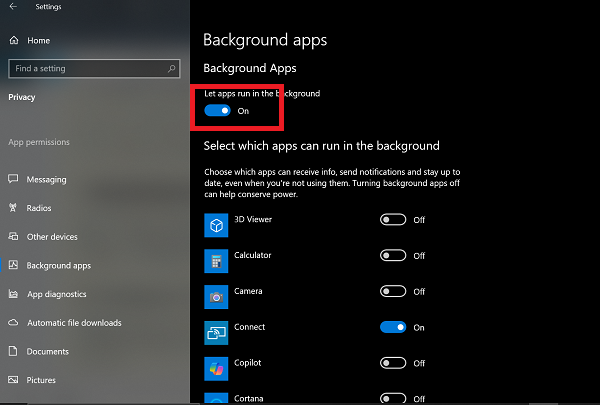Enable Calculator background toggle
Viewport: 600px width, 405px height.
(x=393, y=255)
